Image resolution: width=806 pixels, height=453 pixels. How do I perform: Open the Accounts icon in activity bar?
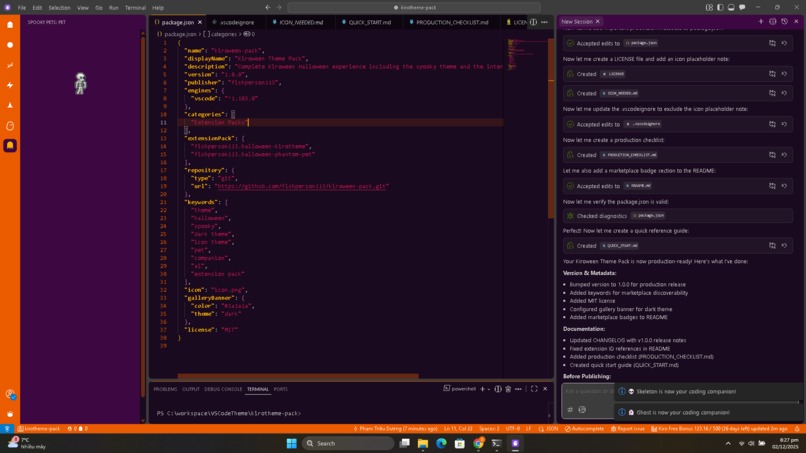[10, 394]
